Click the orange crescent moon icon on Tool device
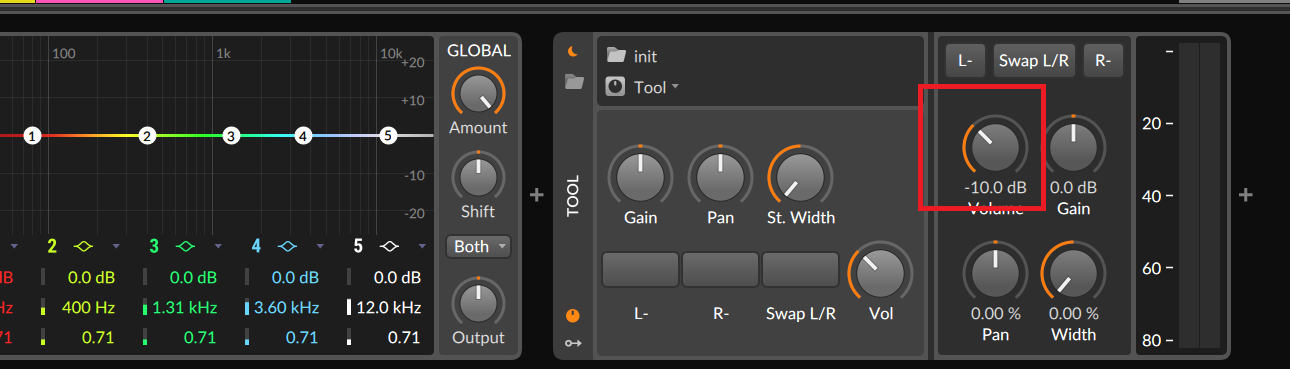Image resolution: width=1290 pixels, height=369 pixels. [x=573, y=52]
